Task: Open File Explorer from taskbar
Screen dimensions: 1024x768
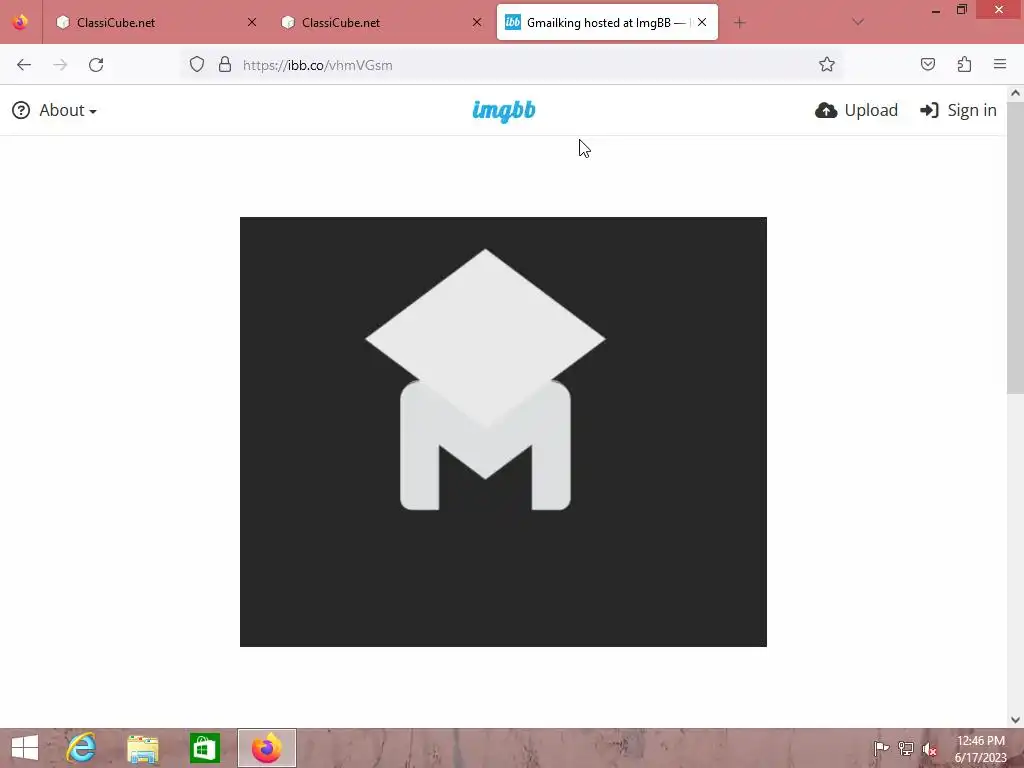Action: [142, 748]
